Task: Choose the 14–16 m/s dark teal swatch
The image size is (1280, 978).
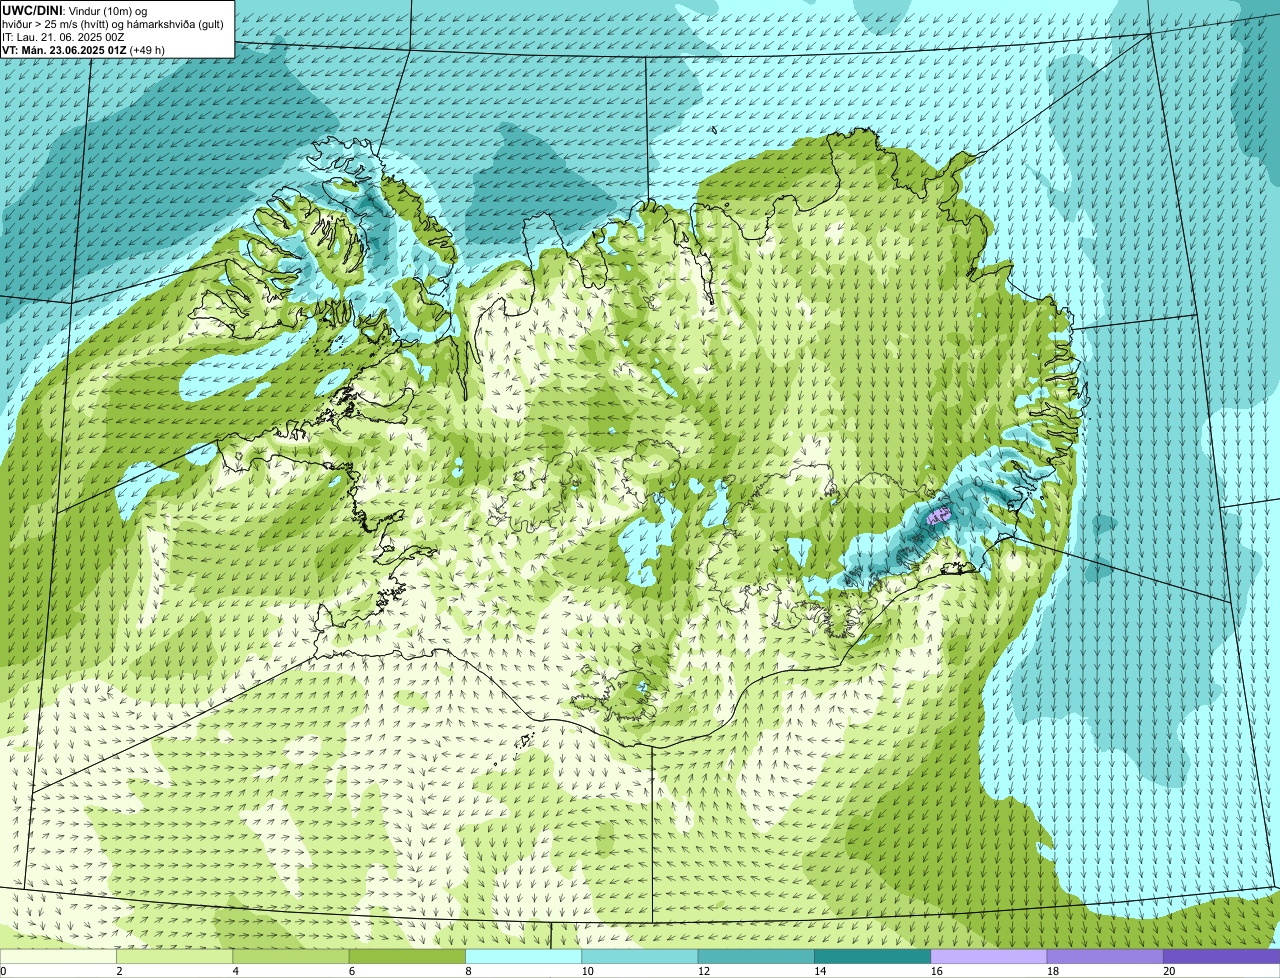Action: (873, 956)
